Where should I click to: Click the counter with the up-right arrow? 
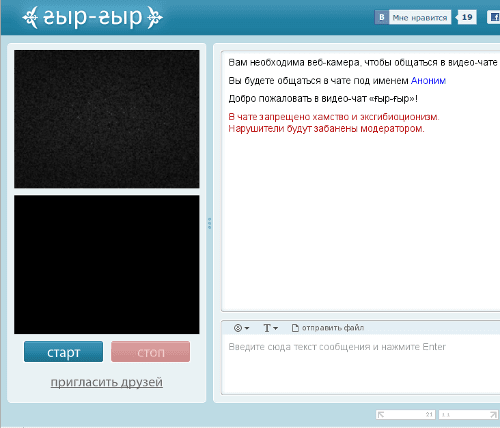468,414
